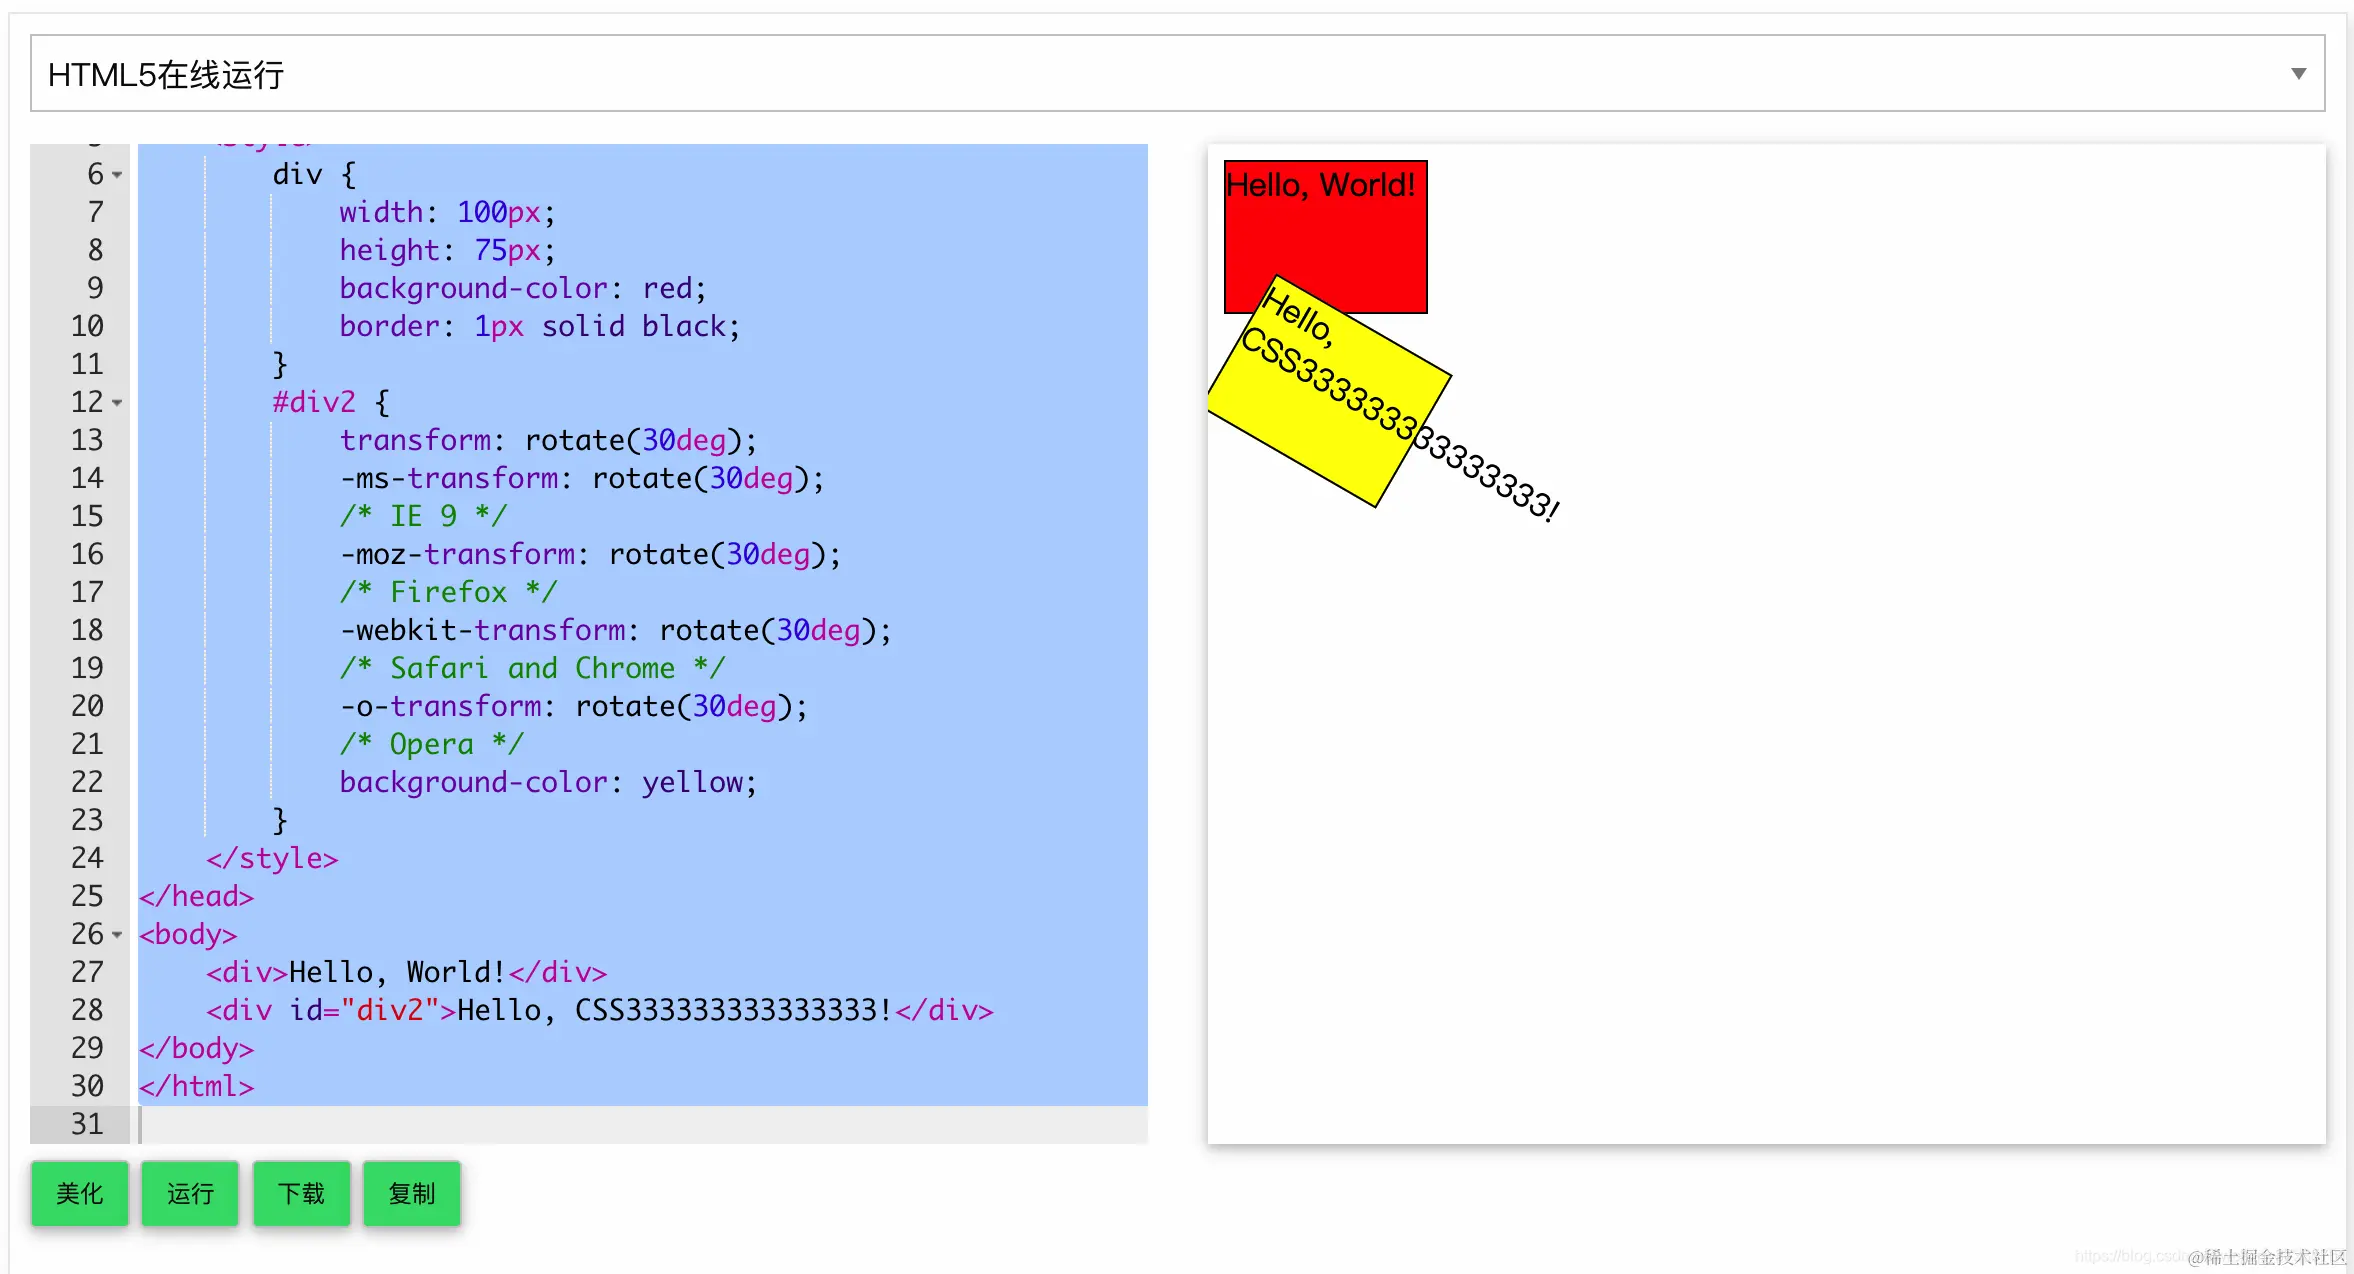Click line number 13 in the gutter

[87, 440]
